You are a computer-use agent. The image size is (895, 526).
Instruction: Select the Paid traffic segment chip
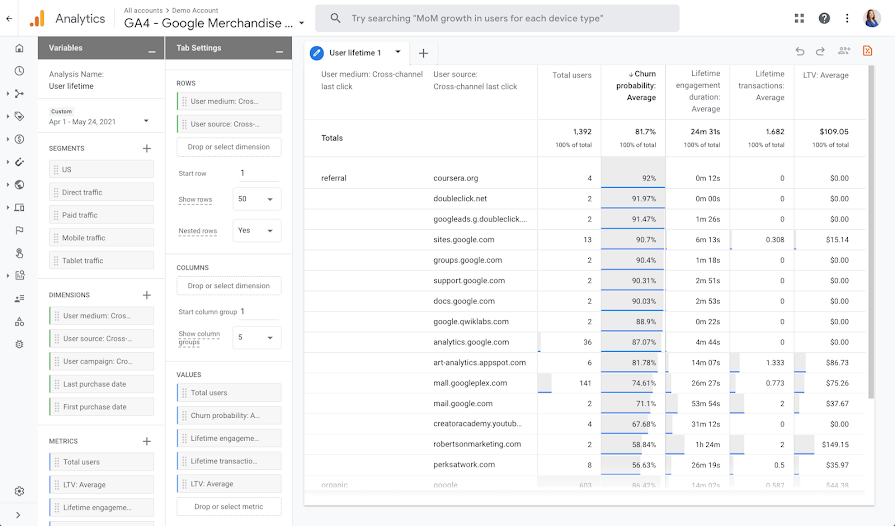pos(102,215)
